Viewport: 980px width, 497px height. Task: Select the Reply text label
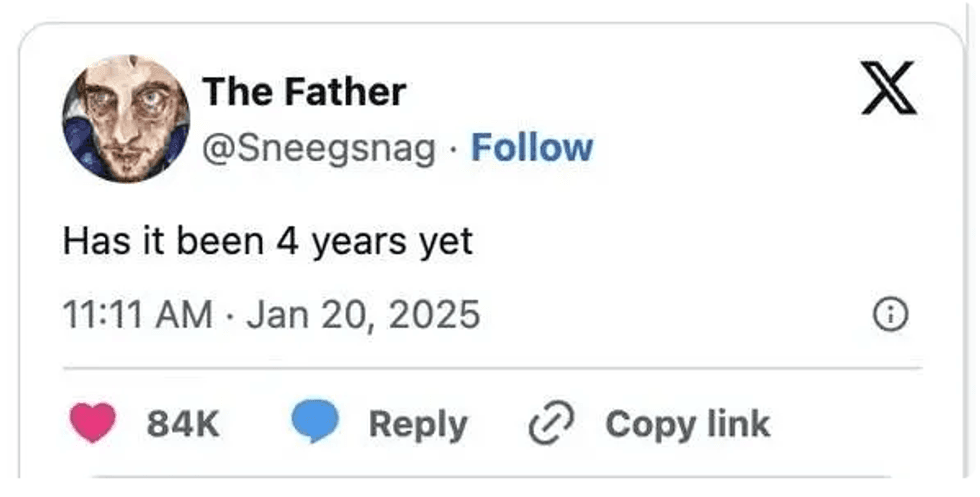coord(418,426)
